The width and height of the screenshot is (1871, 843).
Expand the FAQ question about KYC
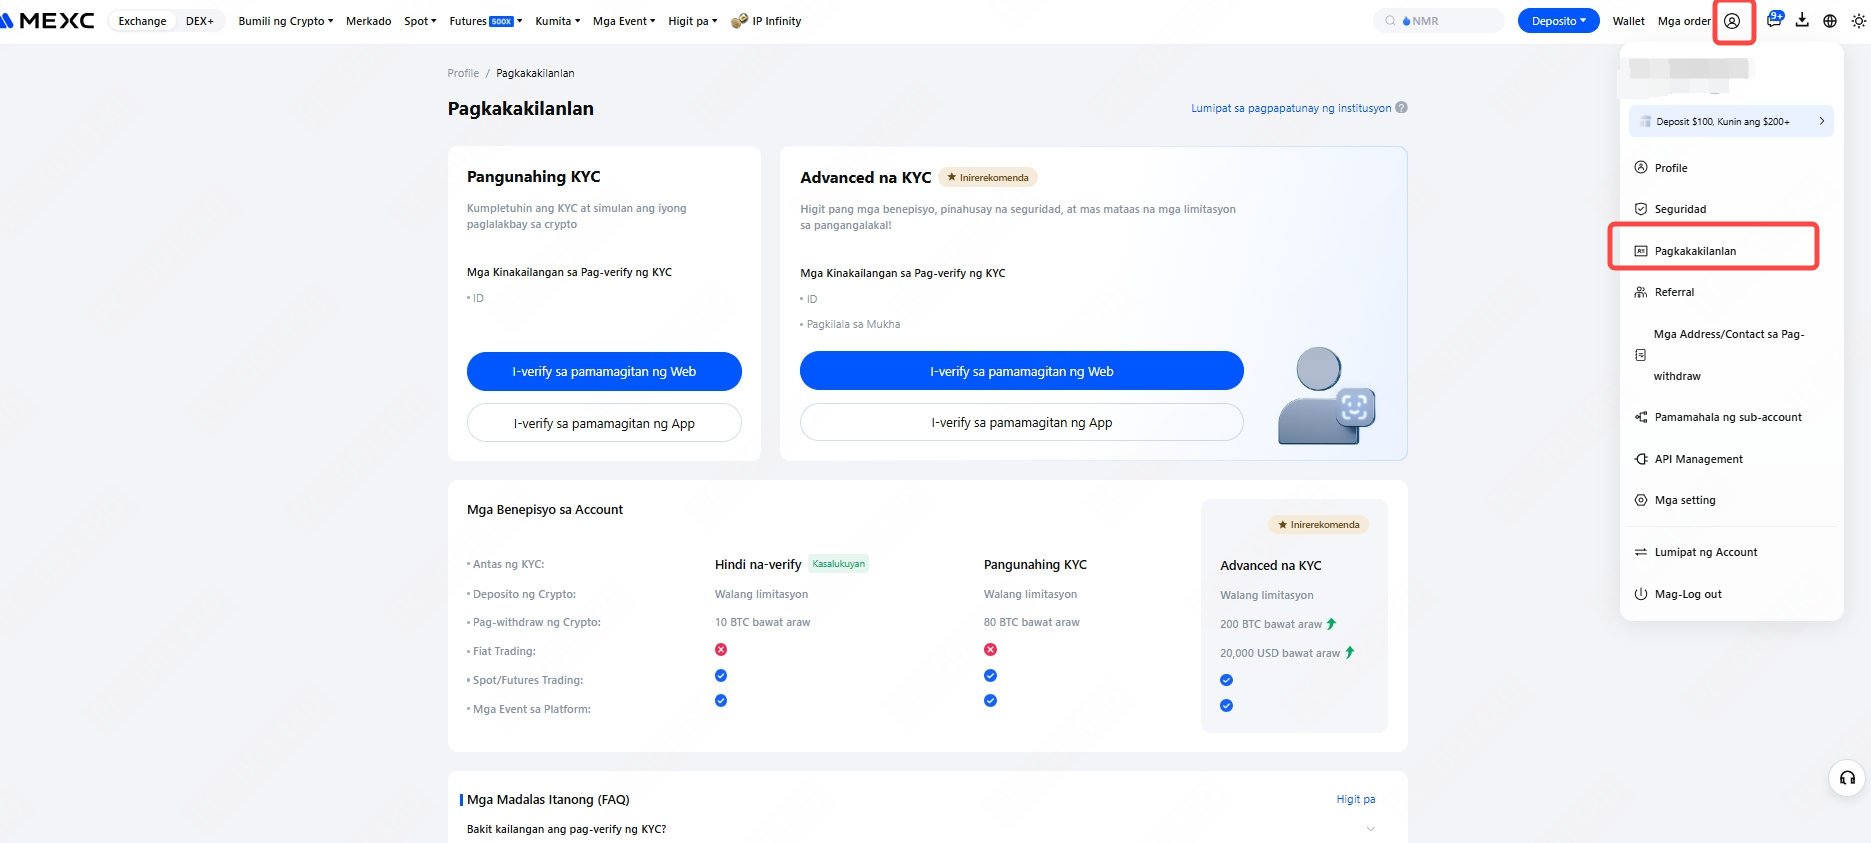(920, 829)
